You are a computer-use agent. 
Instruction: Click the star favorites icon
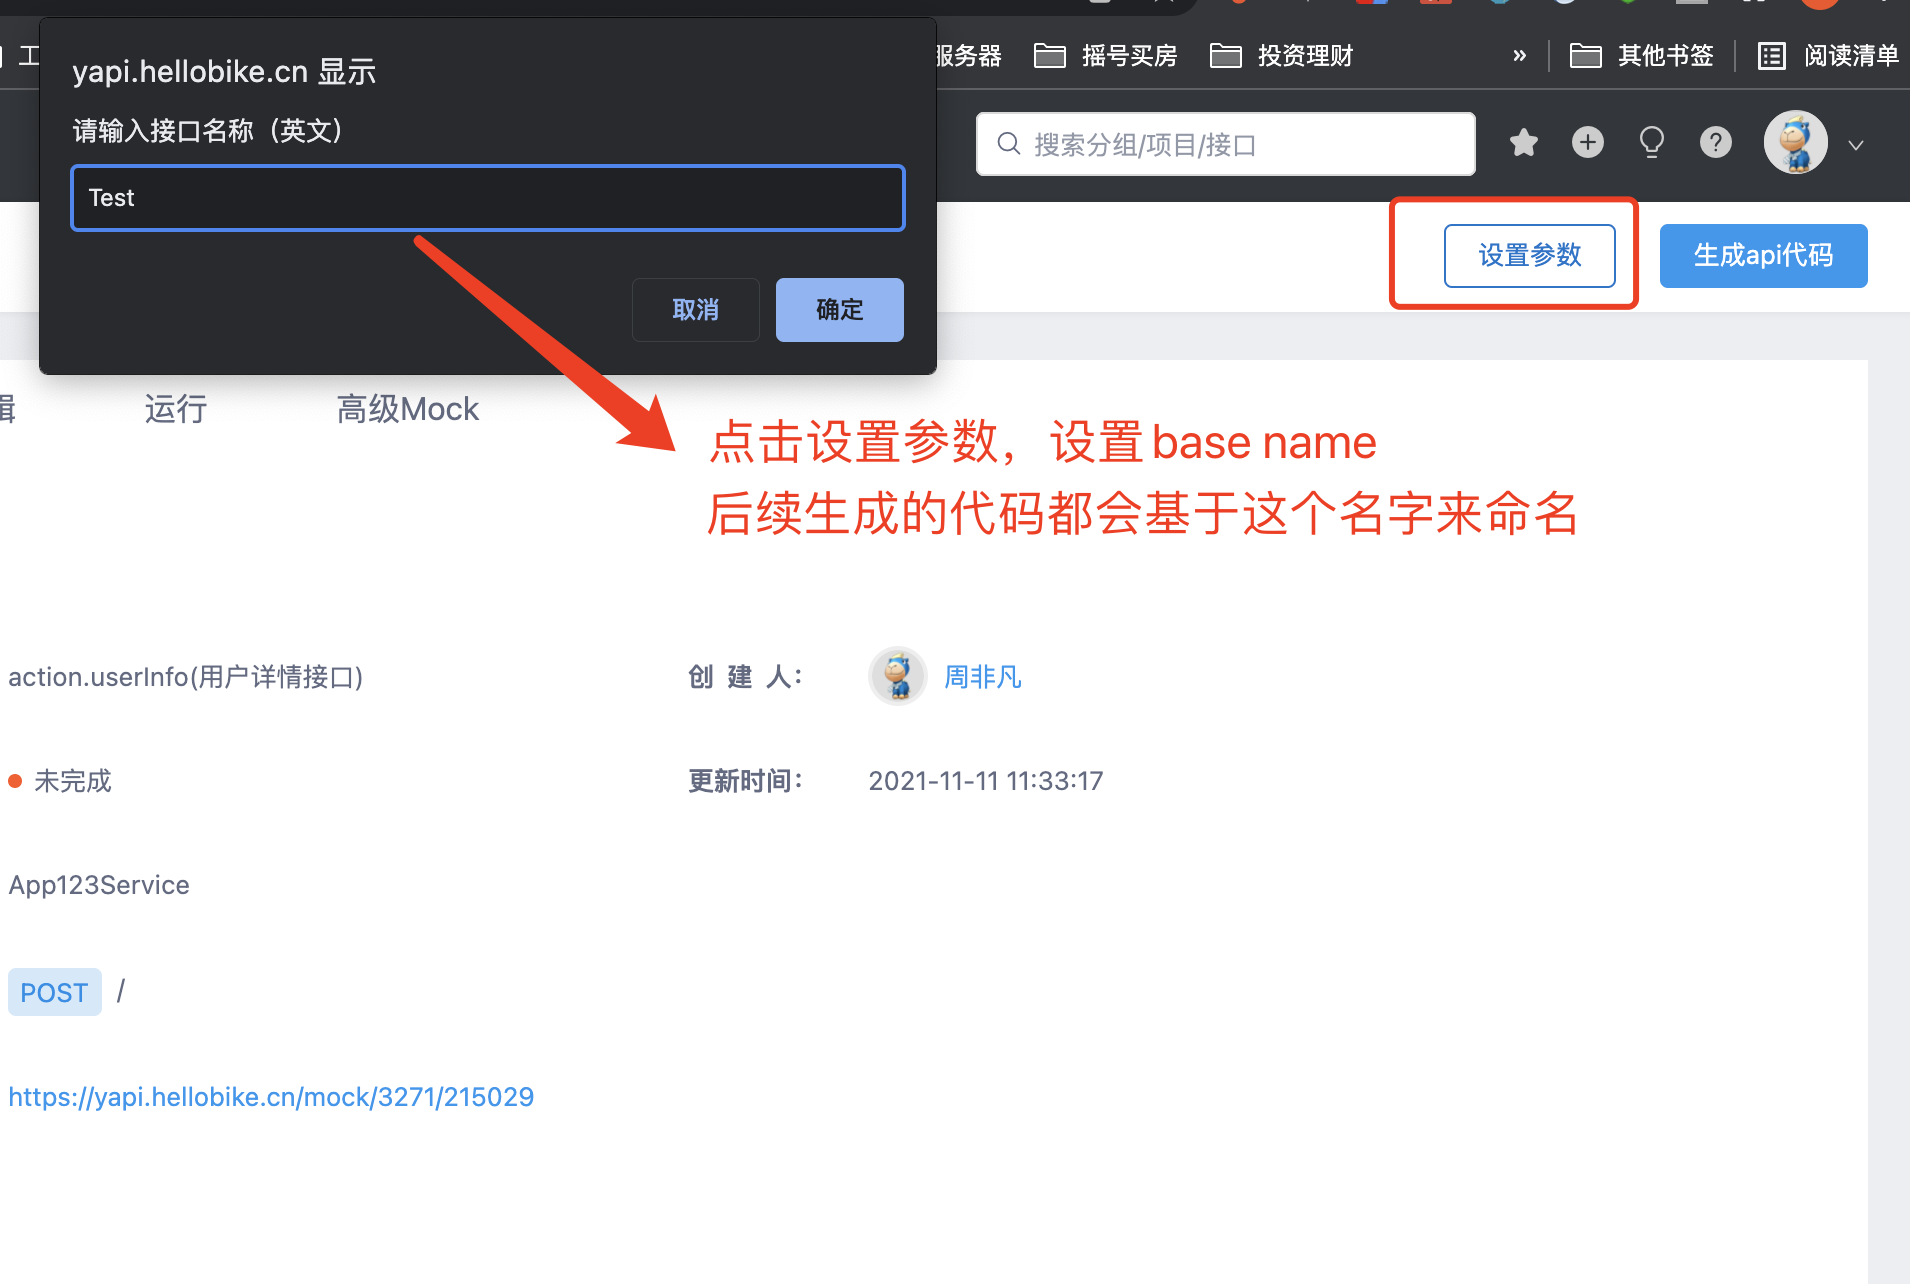(1523, 143)
